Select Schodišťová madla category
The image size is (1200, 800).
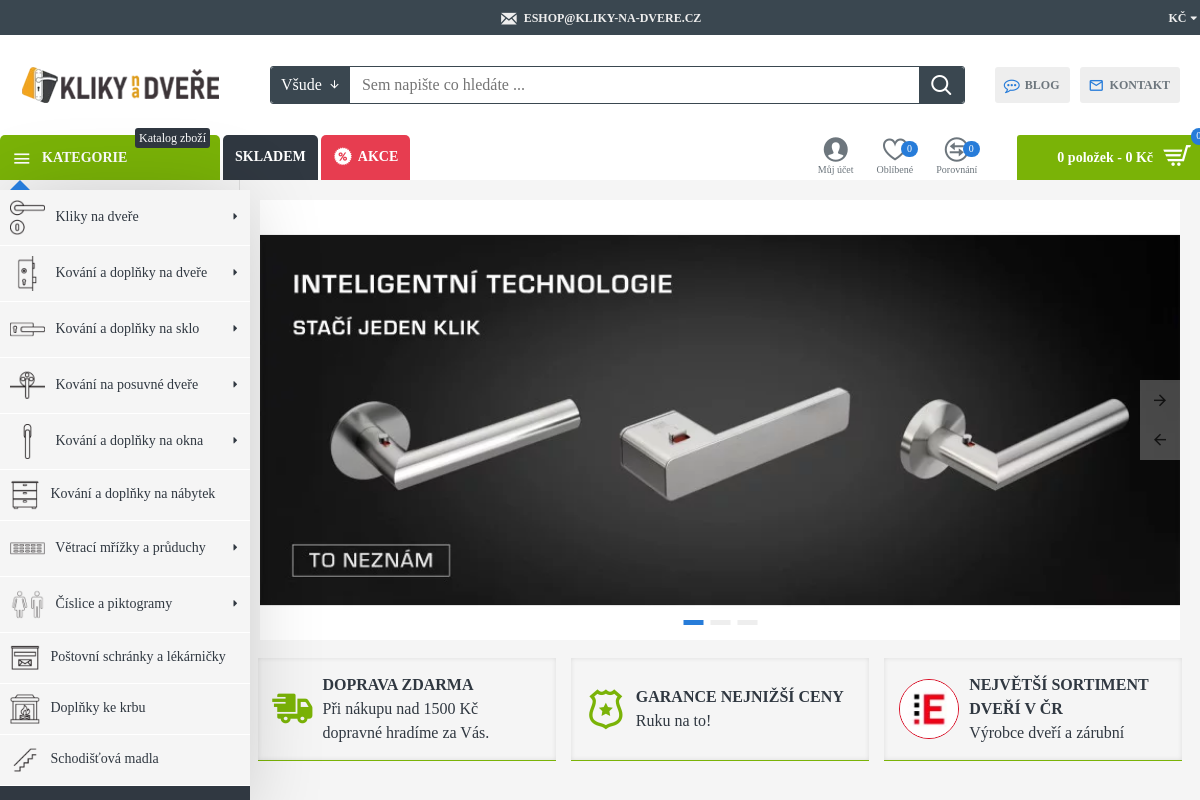[125, 759]
